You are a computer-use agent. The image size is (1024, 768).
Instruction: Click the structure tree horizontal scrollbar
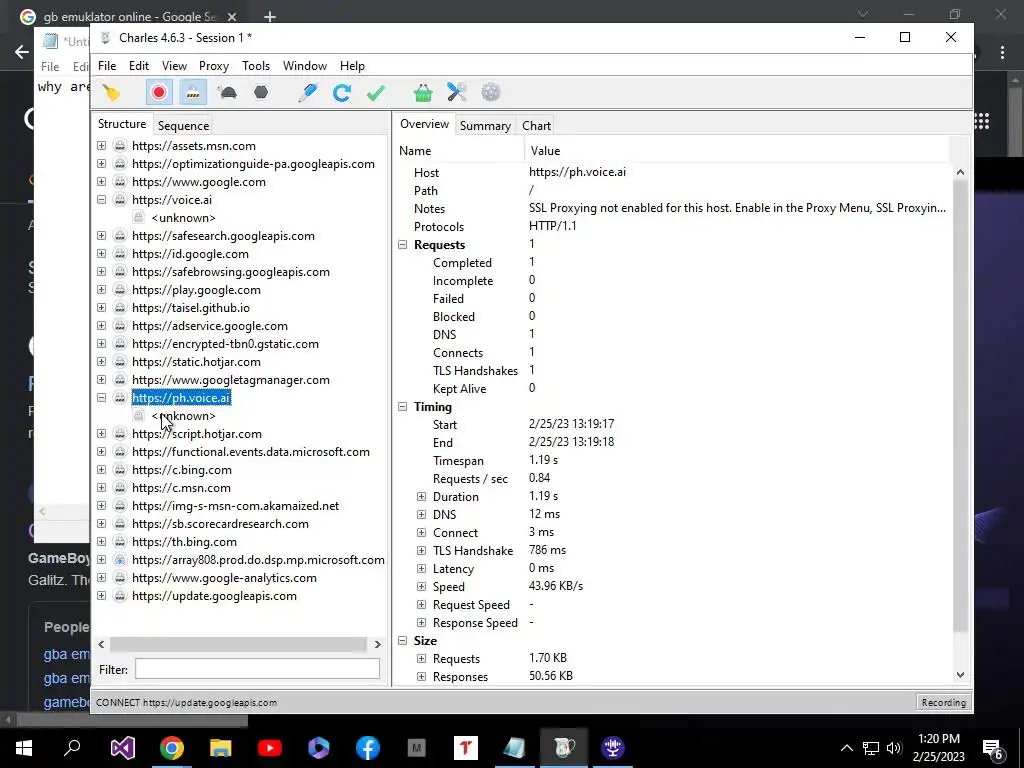238,645
